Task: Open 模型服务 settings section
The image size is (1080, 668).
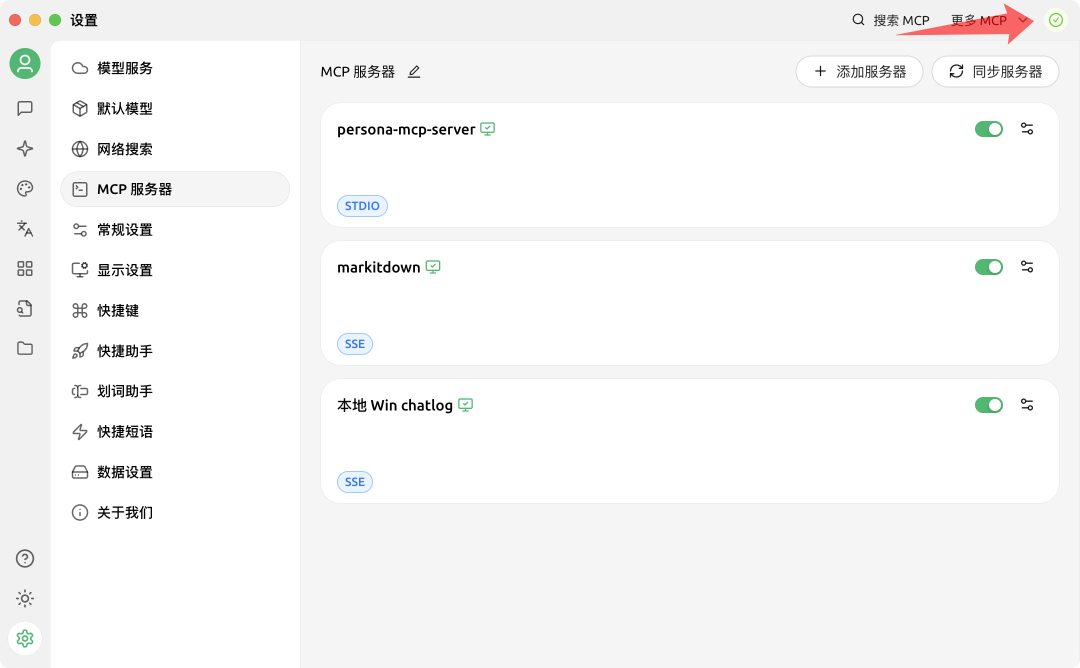Action: tap(175, 68)
